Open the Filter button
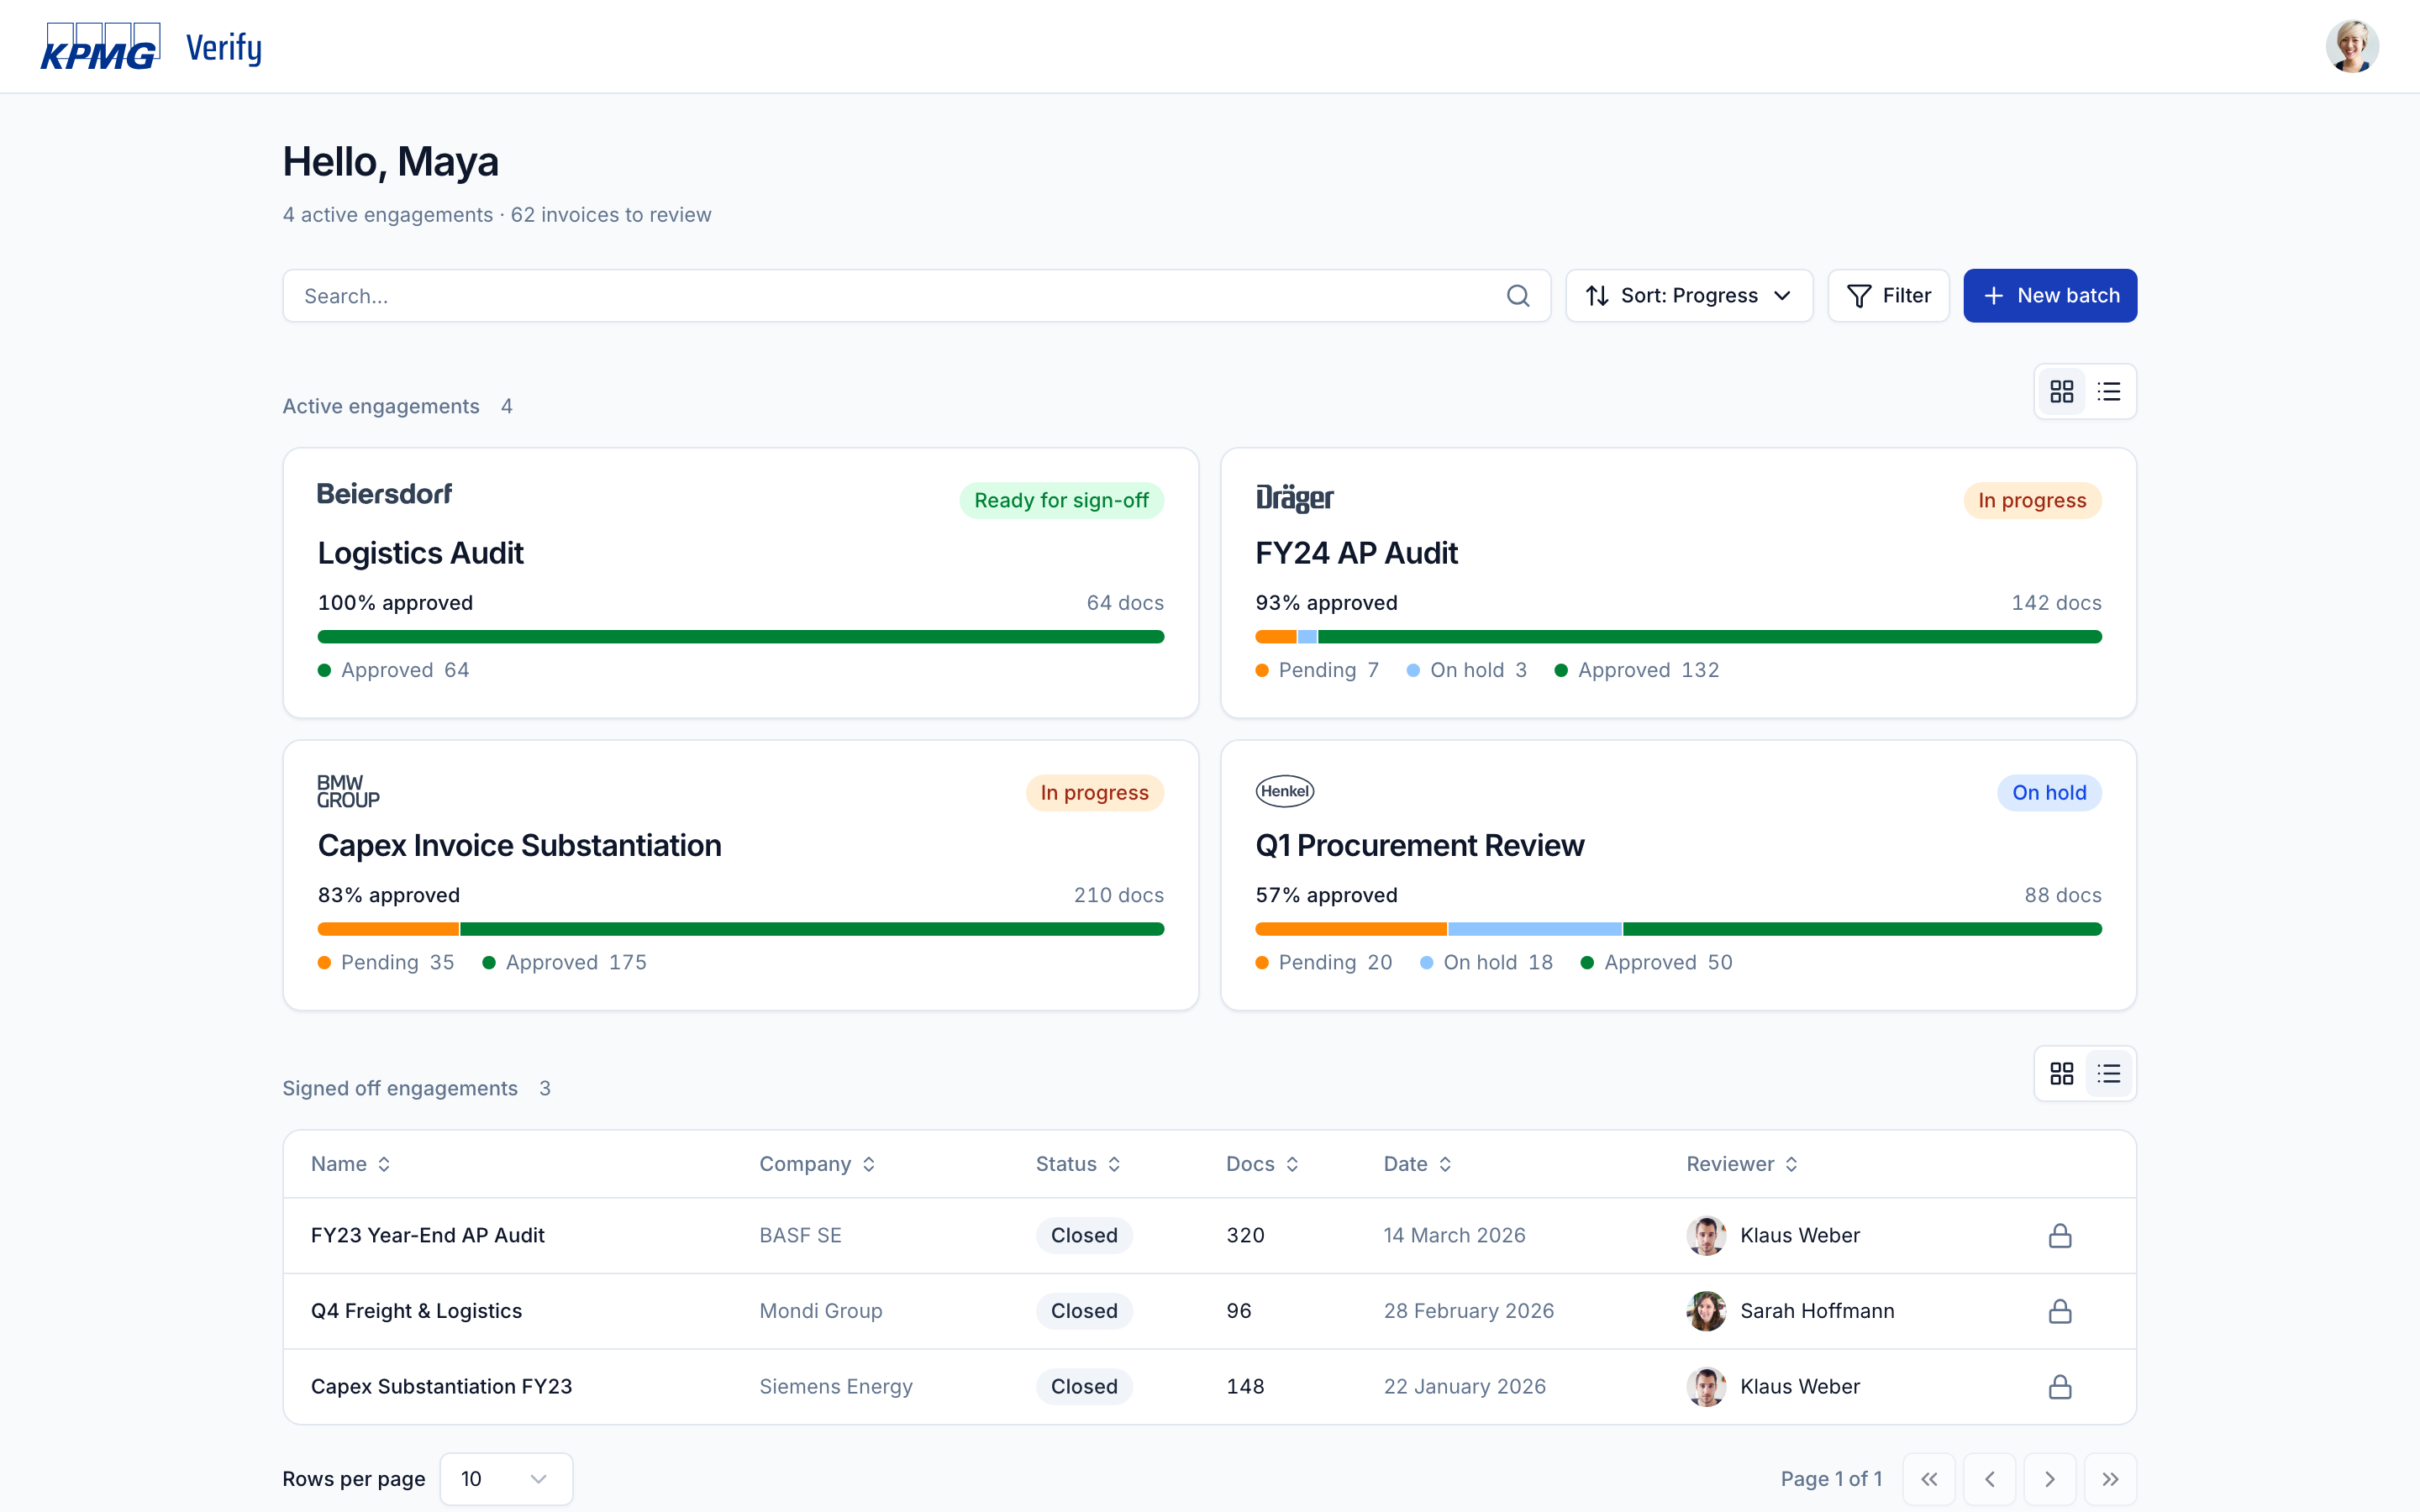The height and width of the screenshot is (1512, 2420). click(1888, 296)
